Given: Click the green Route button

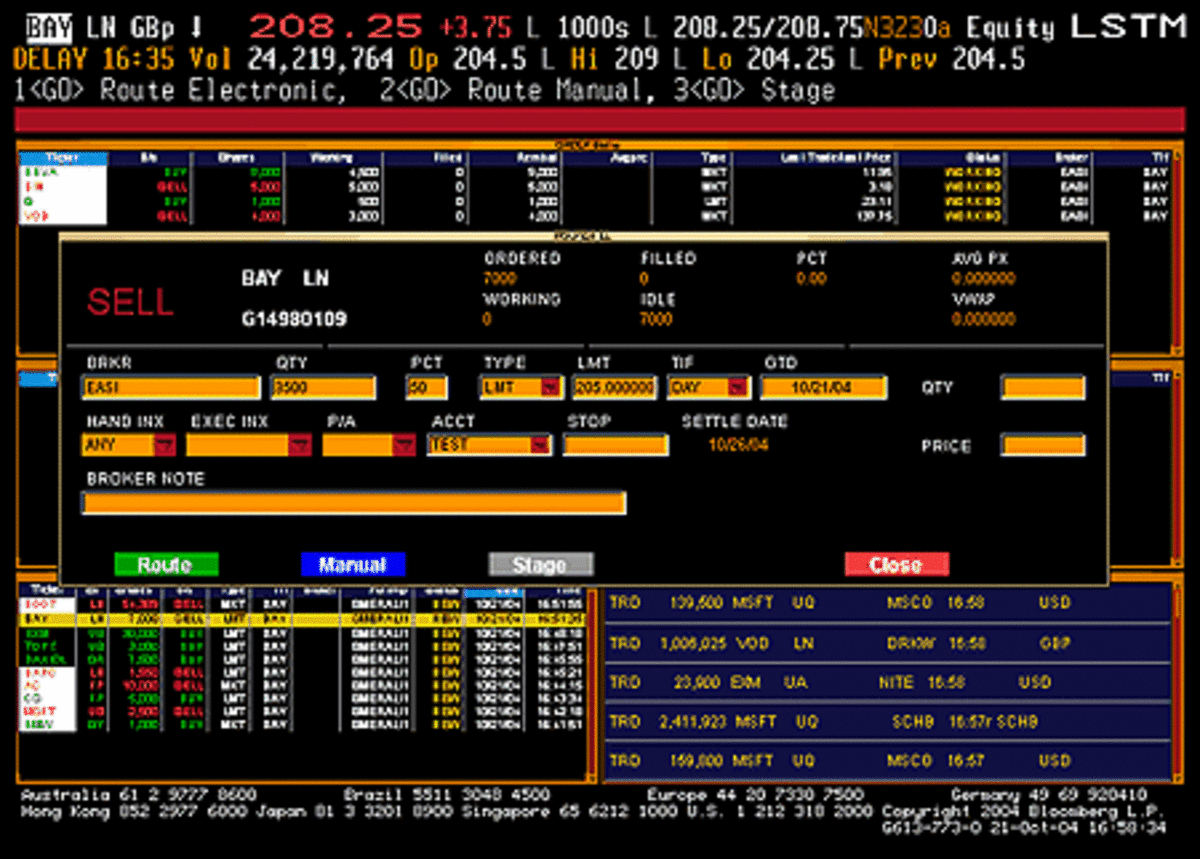Looking at the screenshot, I should pos(166,565).
